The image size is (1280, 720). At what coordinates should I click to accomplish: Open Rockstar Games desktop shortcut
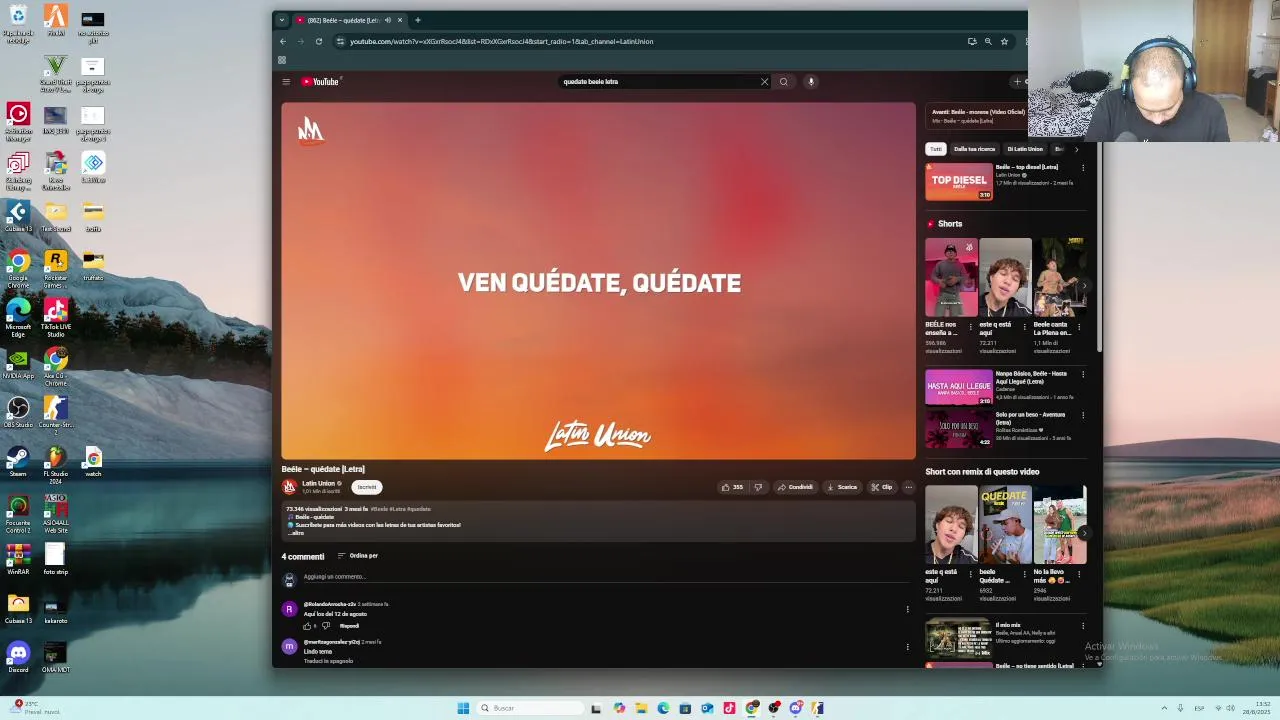(56, 268)
